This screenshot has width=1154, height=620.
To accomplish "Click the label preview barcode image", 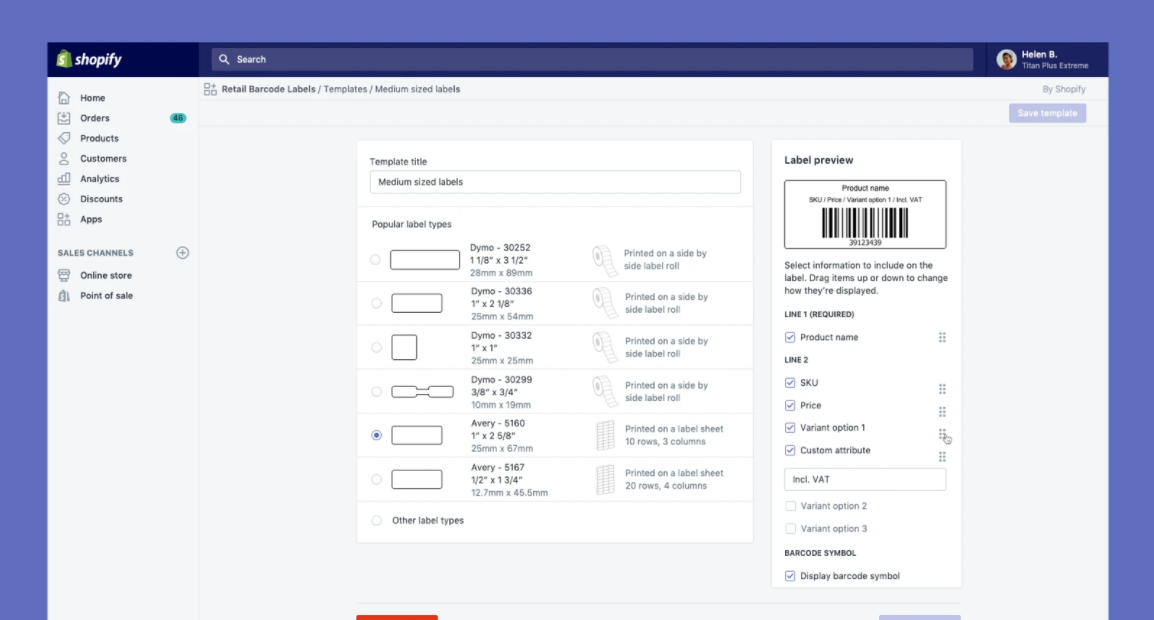I will 865,223.
